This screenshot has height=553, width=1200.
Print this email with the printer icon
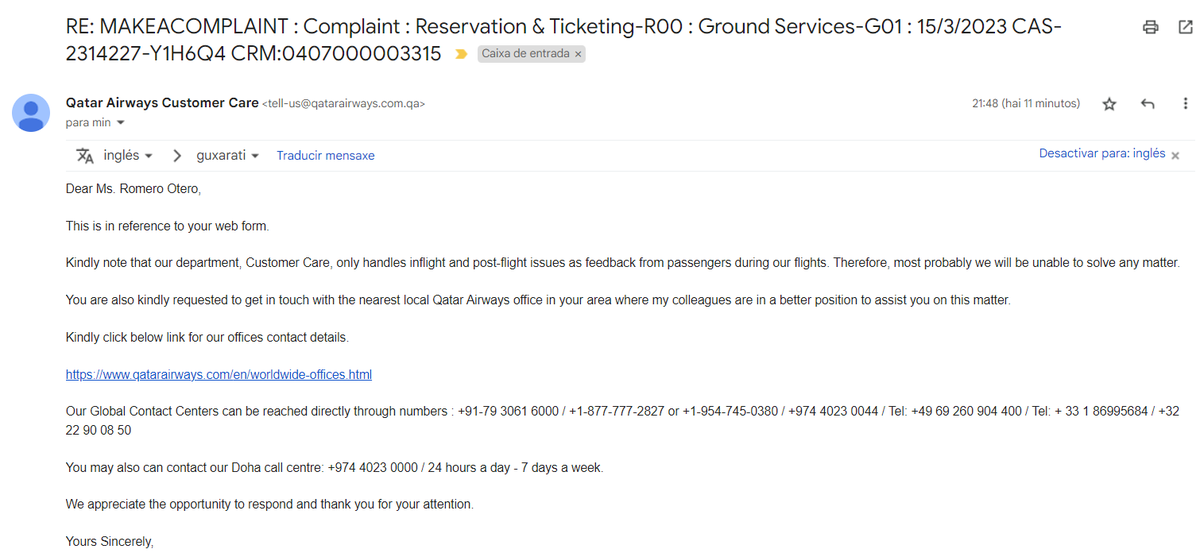pyautogui.click(x=1151, y=27)
